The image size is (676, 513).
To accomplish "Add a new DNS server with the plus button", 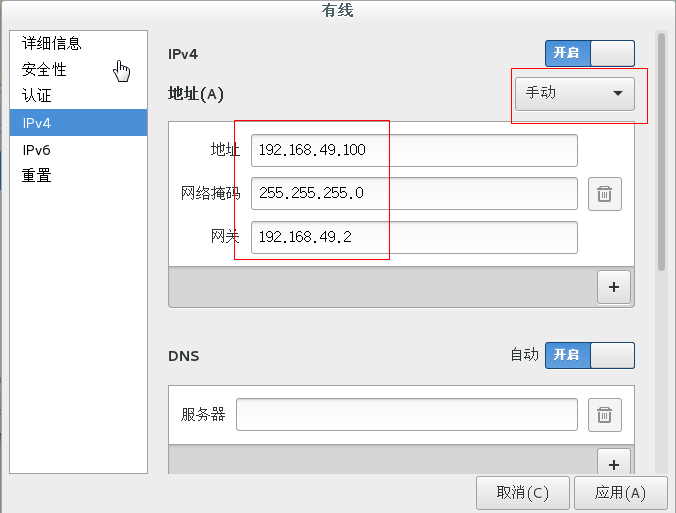I will pos(614,463).
